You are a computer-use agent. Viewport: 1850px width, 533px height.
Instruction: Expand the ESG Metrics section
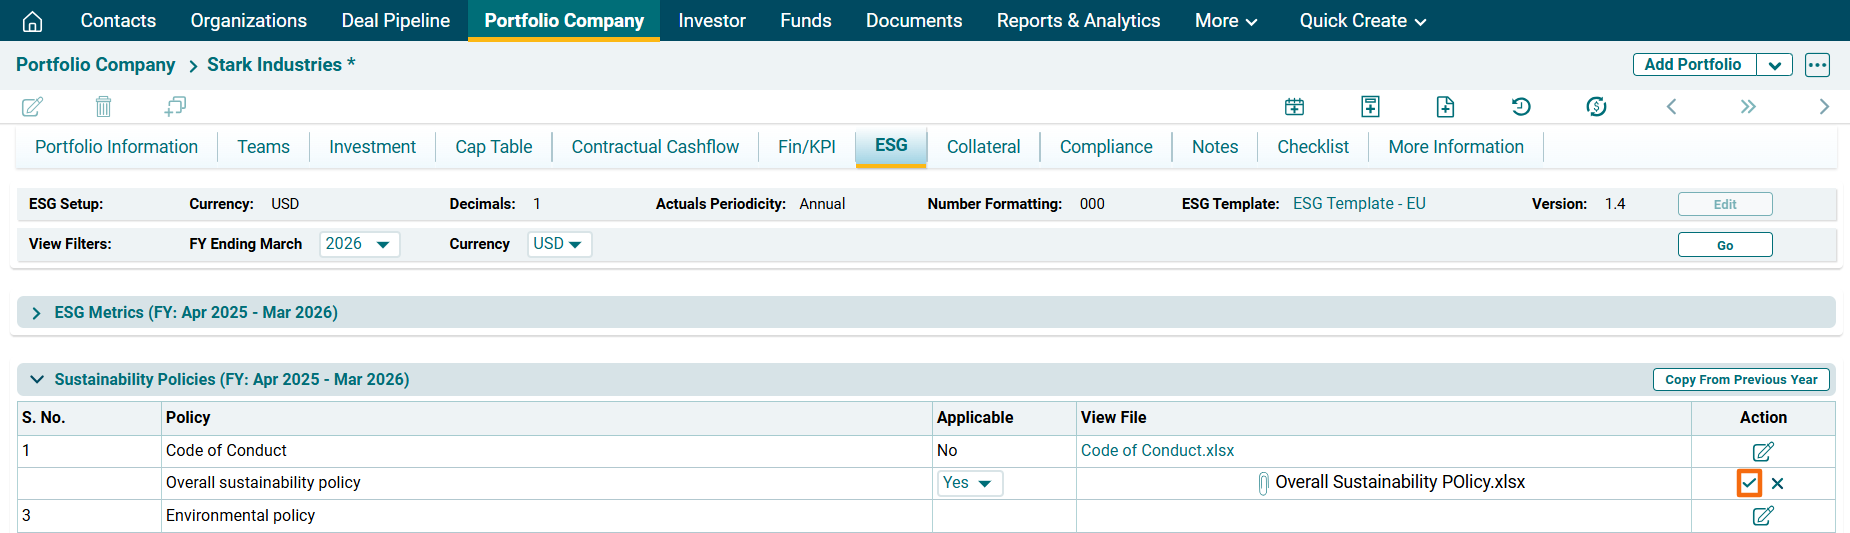point(37,313)
